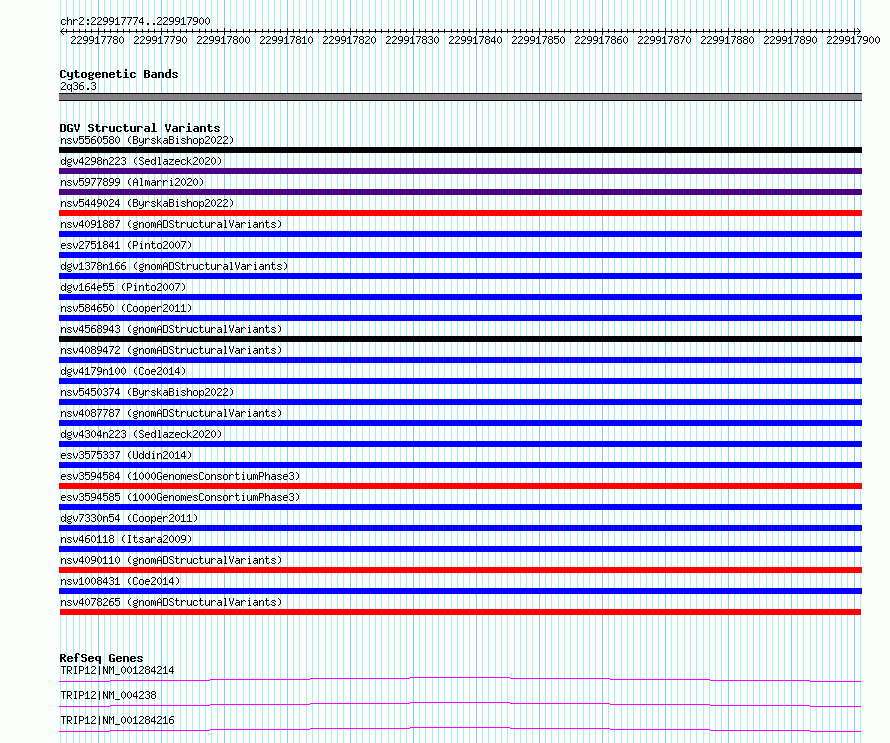Open variant nsv4568943 (gnomADStructuralVariants)
The height and width of the screenshot is (743, 890).
[171, 329]
